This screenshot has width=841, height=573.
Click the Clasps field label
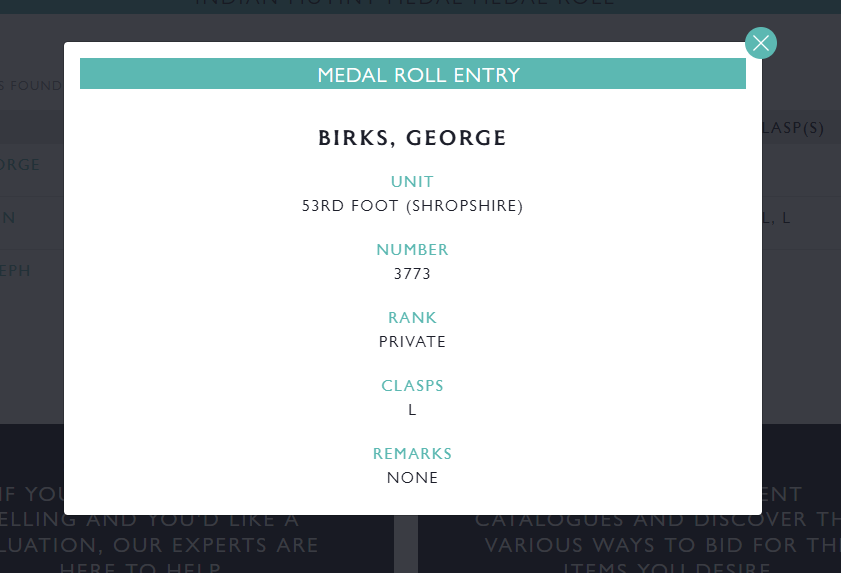(412, 385)
